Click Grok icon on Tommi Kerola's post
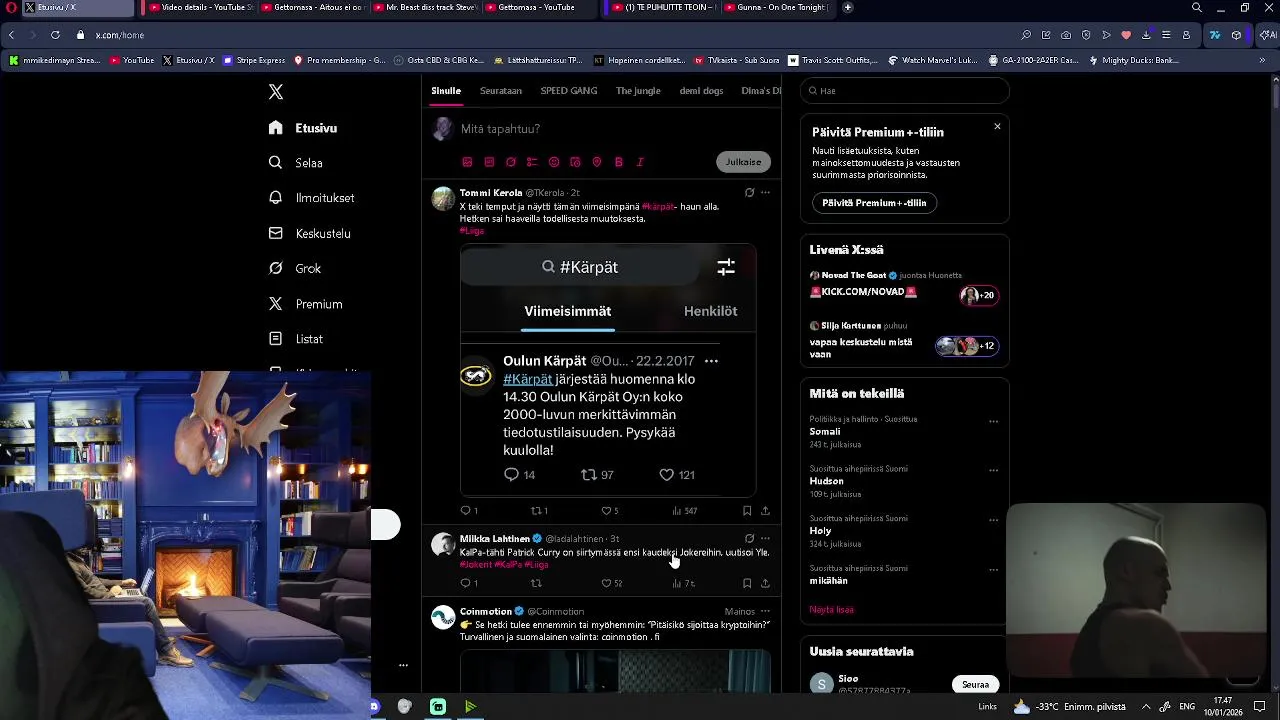This screenshot has height=720, width=1280. 749,193
